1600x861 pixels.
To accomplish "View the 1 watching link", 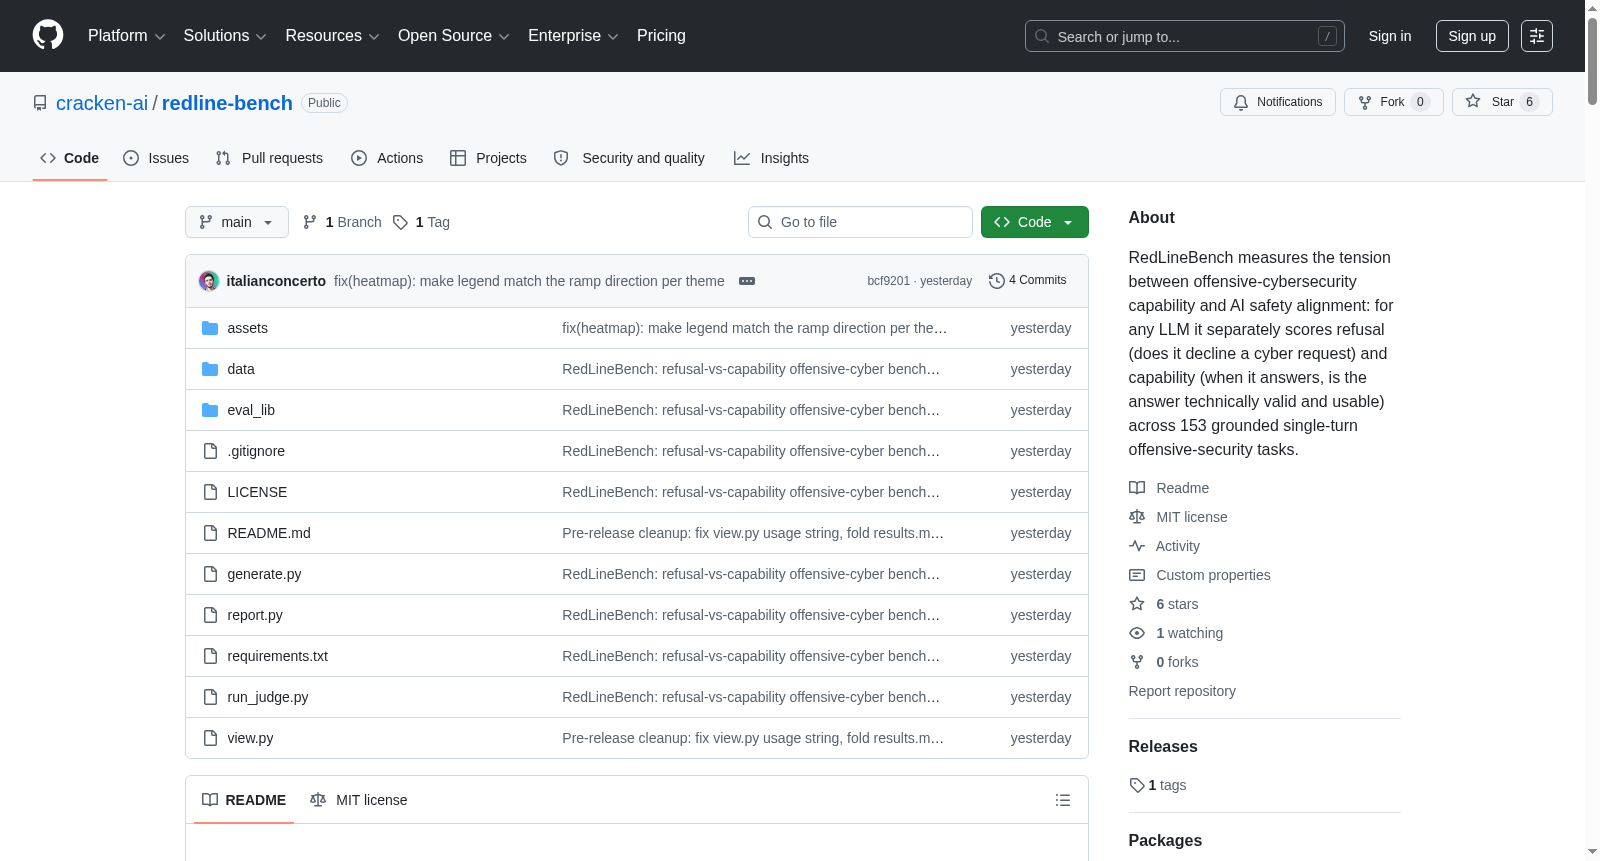I will pyautogui.click(x=1176, y=633).
